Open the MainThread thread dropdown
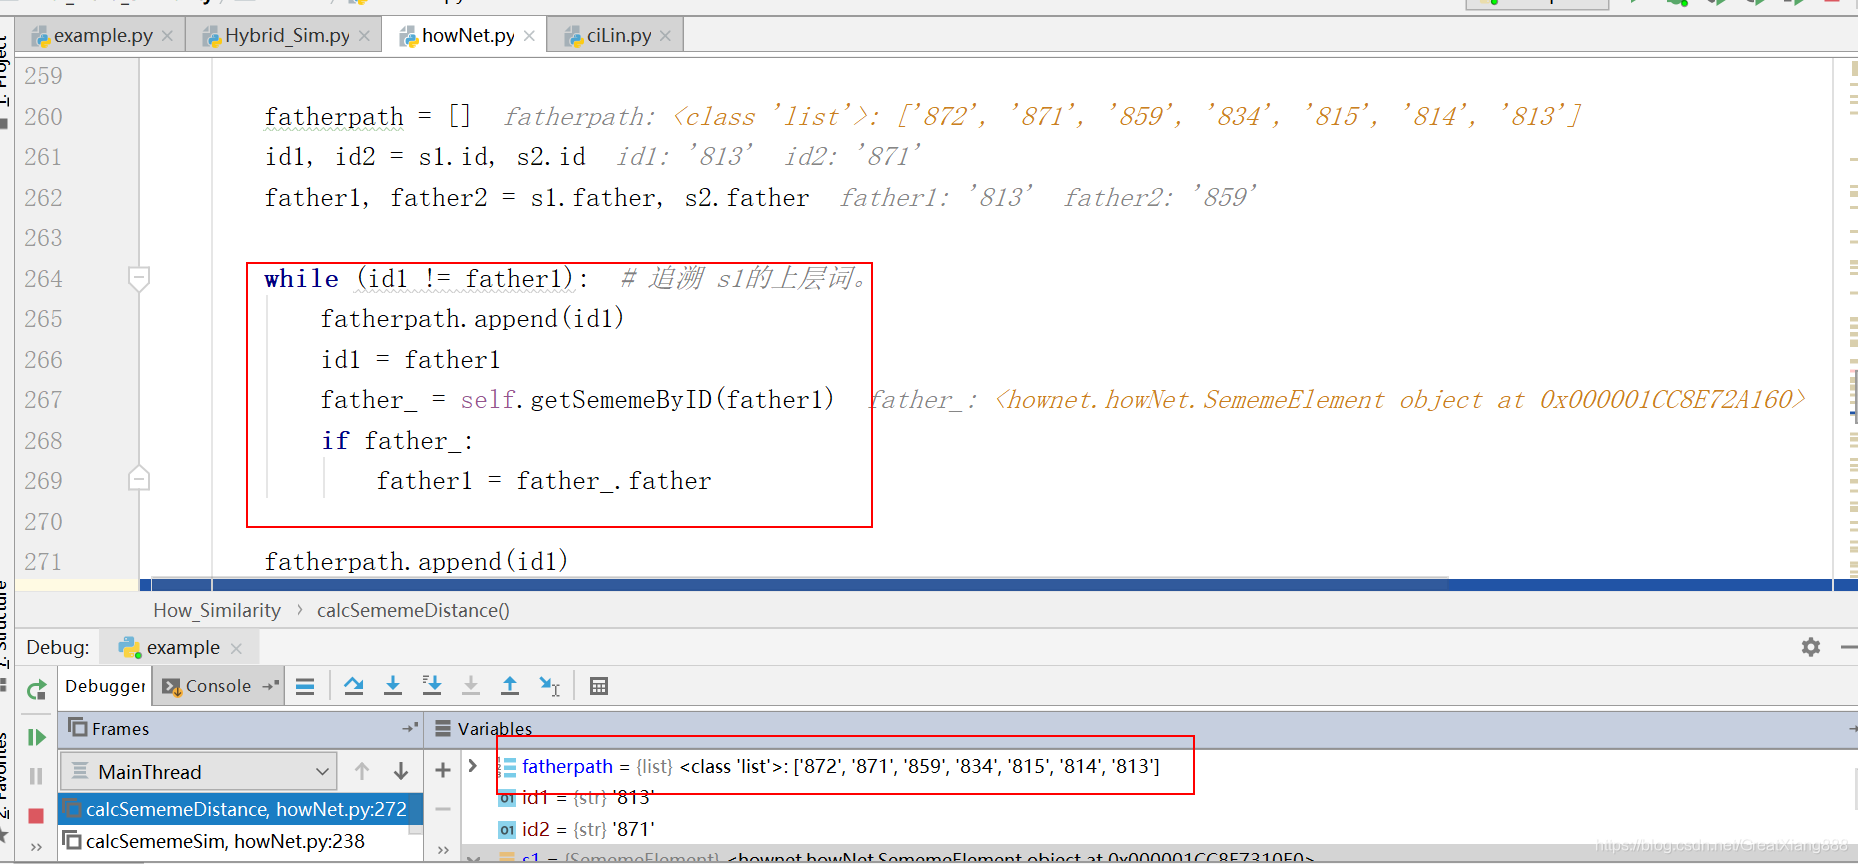Image resolution: width=1858 pixels, height=864 pixels. [198, 772]
